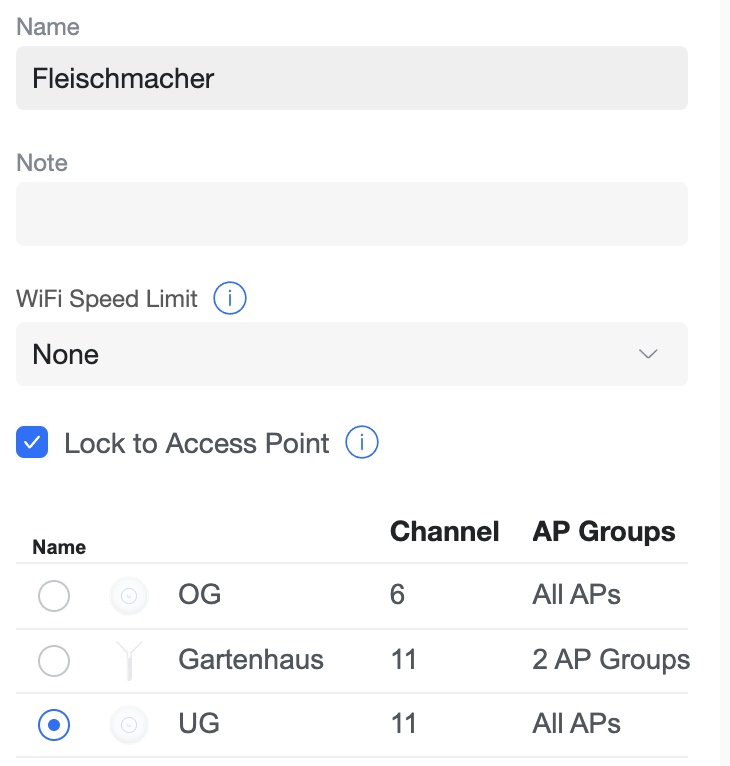Viewport: 730px width, 766px height.
Task: Focus the Name field containing Fleischmacher
Action: (x=352, y=78)
